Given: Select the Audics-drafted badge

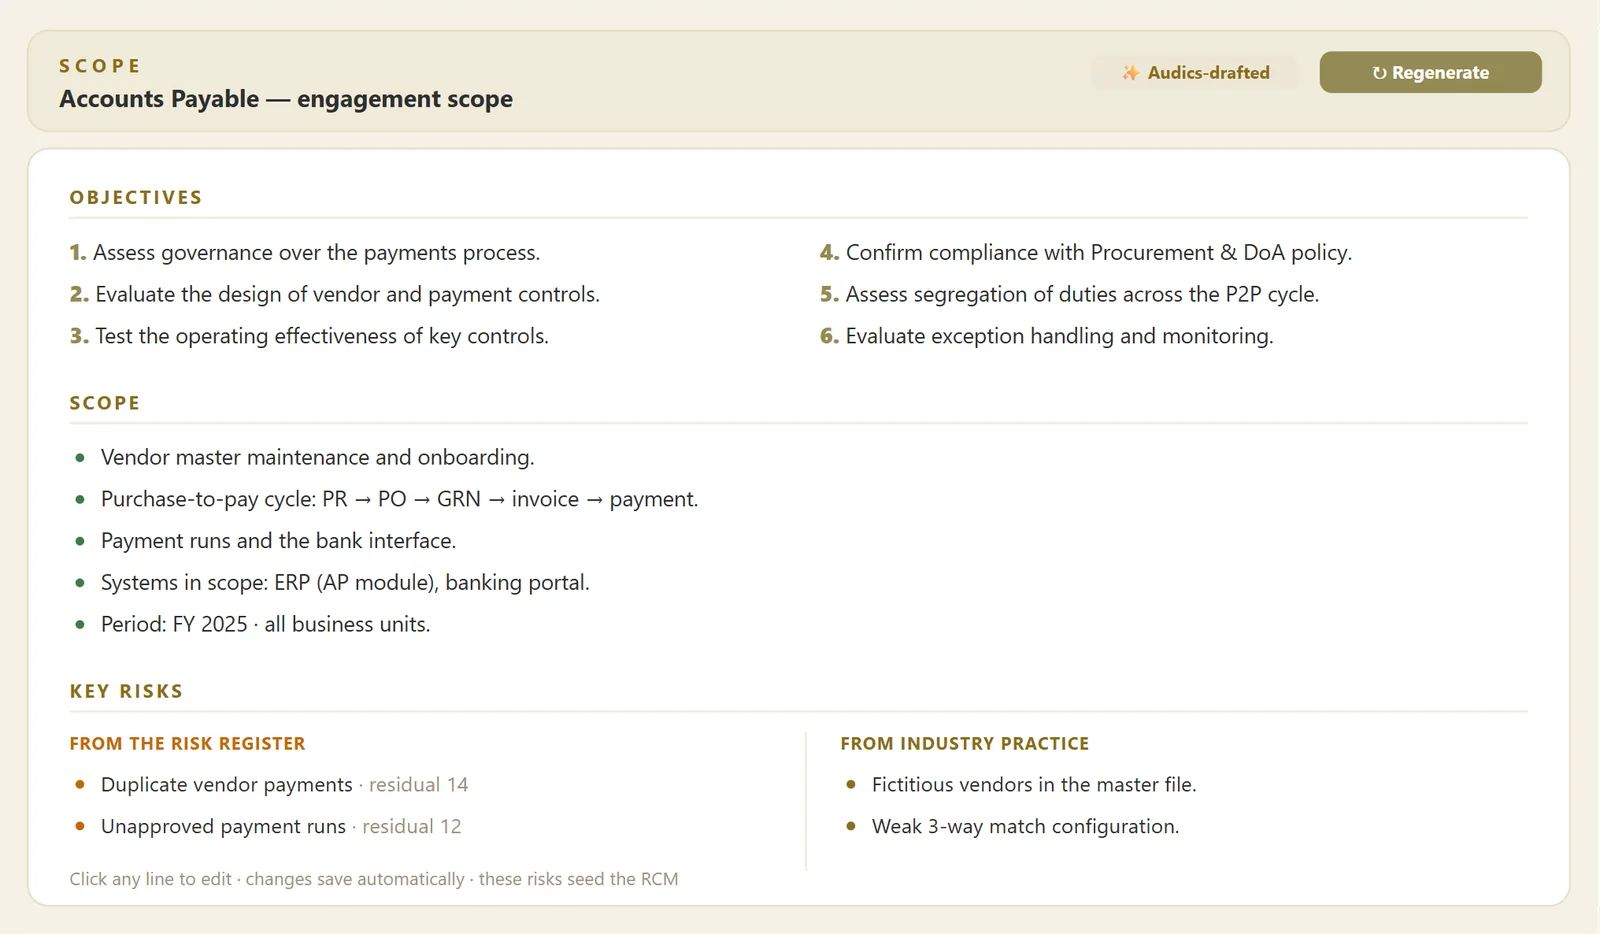Looking at the screenshot, I should click(x=1195, y=72).
